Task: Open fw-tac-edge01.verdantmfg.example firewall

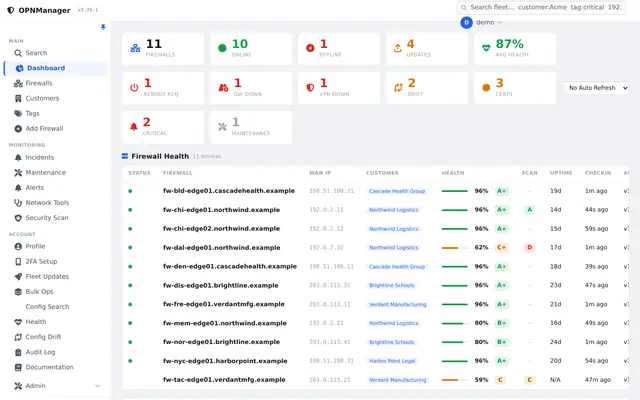Action: 224,380
